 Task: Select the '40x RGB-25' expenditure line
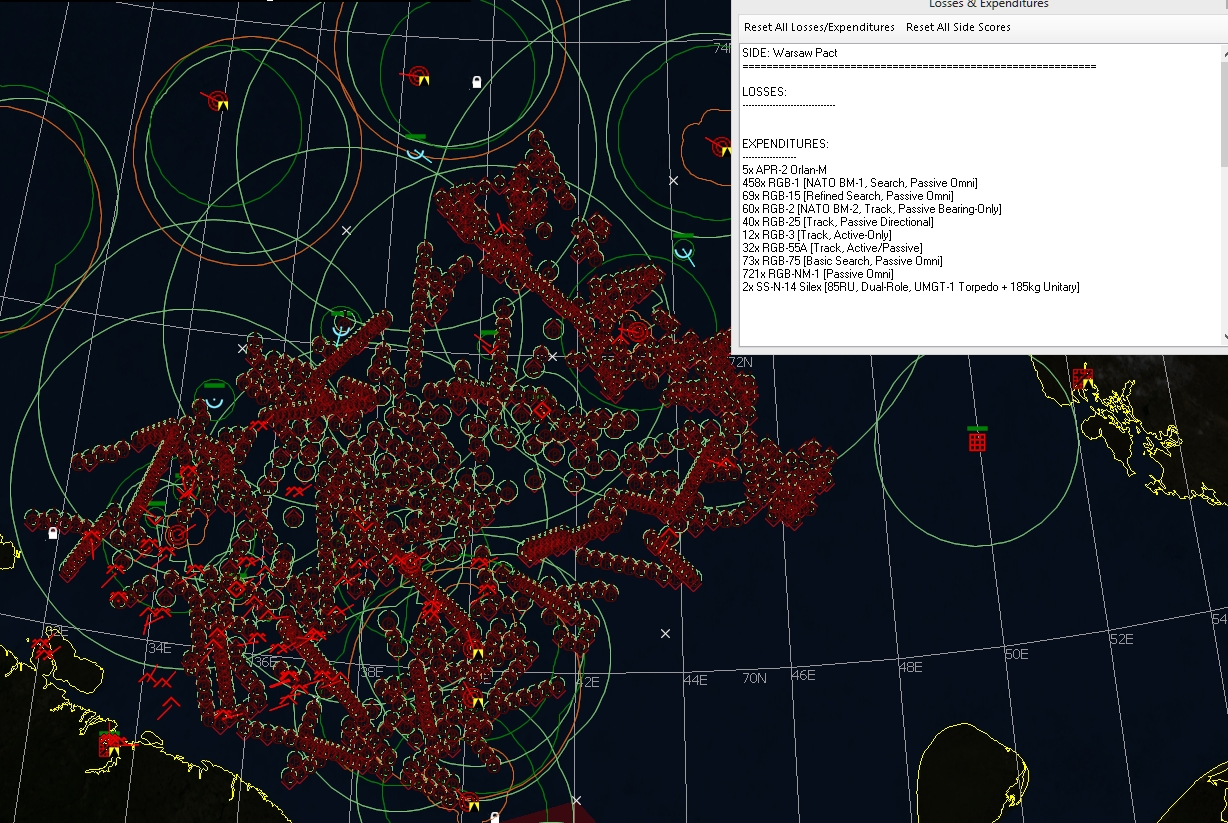coord(838,222)
